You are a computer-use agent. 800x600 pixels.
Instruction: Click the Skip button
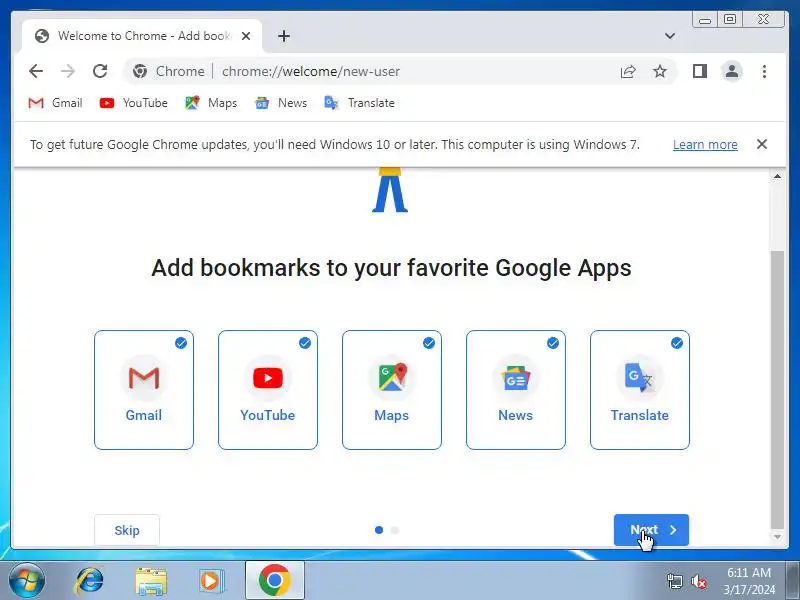tap(127, 531)
